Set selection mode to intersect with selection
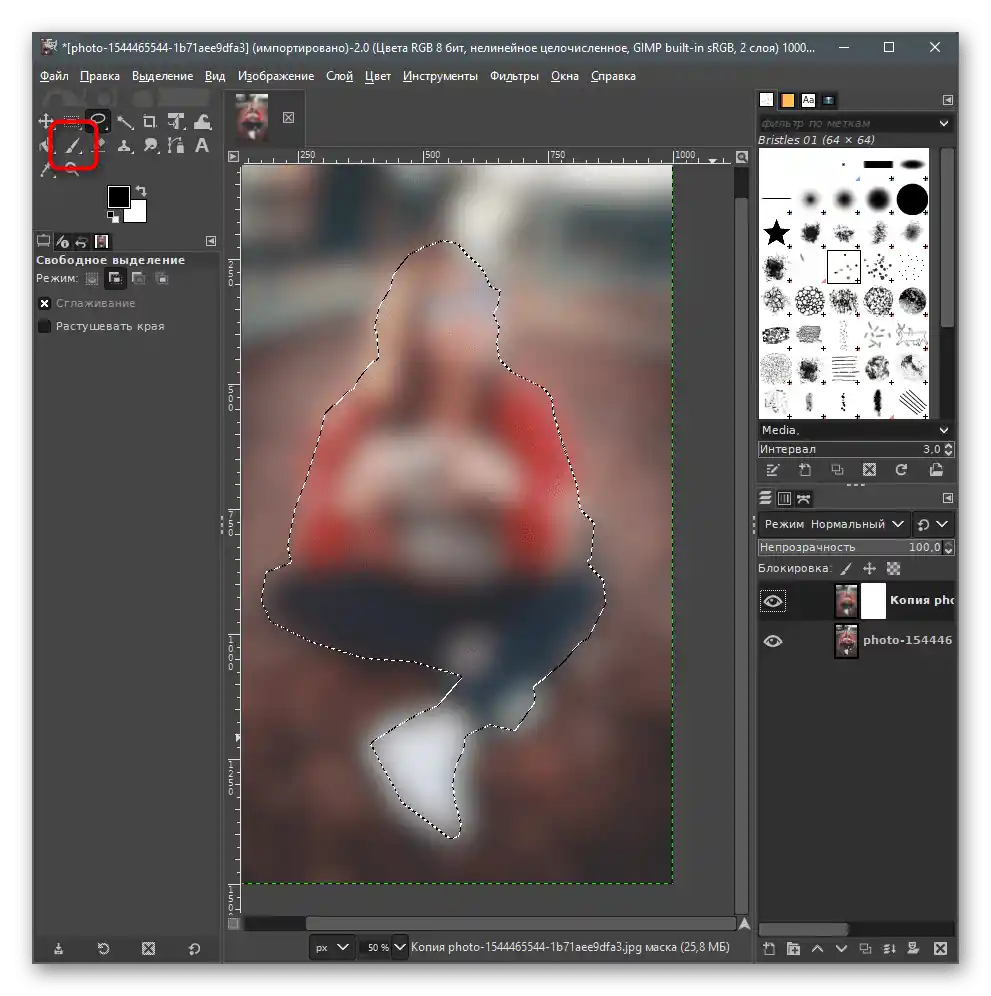The width and height of the screenshot is (991, 996). [162, 278]
